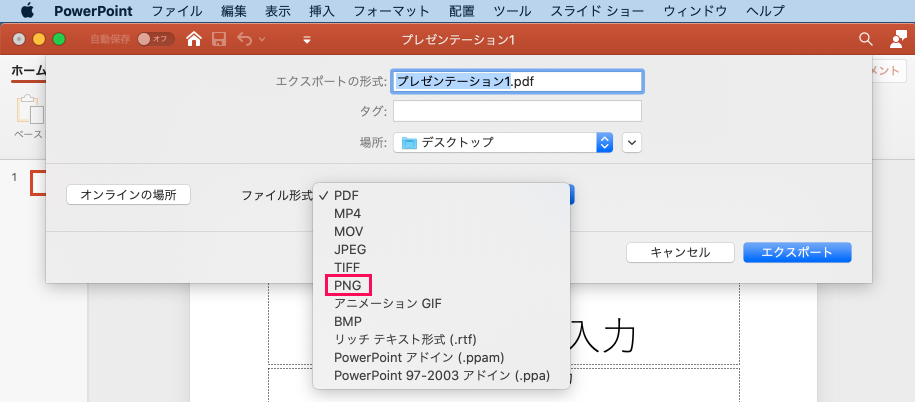Switch to the ホーム ribbon tab

pyautogui.click(x=29, y=71)
